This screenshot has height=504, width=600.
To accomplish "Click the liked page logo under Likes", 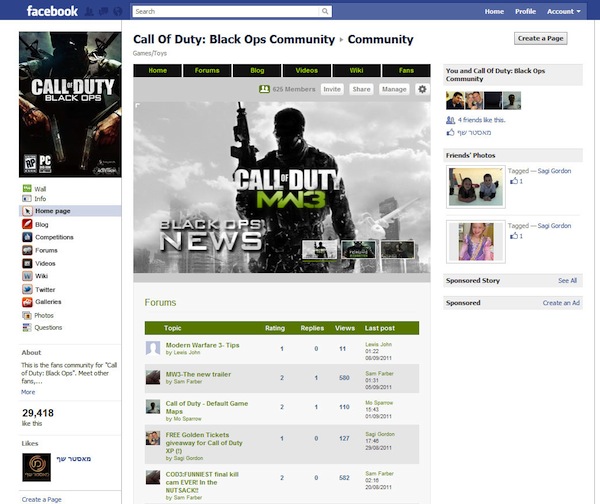I will tap(36, 467).
